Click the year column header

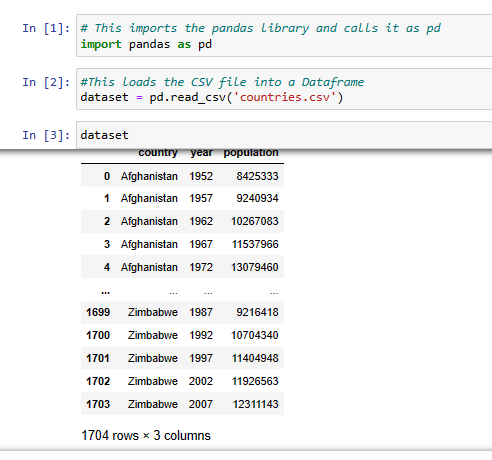tap(201, 153)
